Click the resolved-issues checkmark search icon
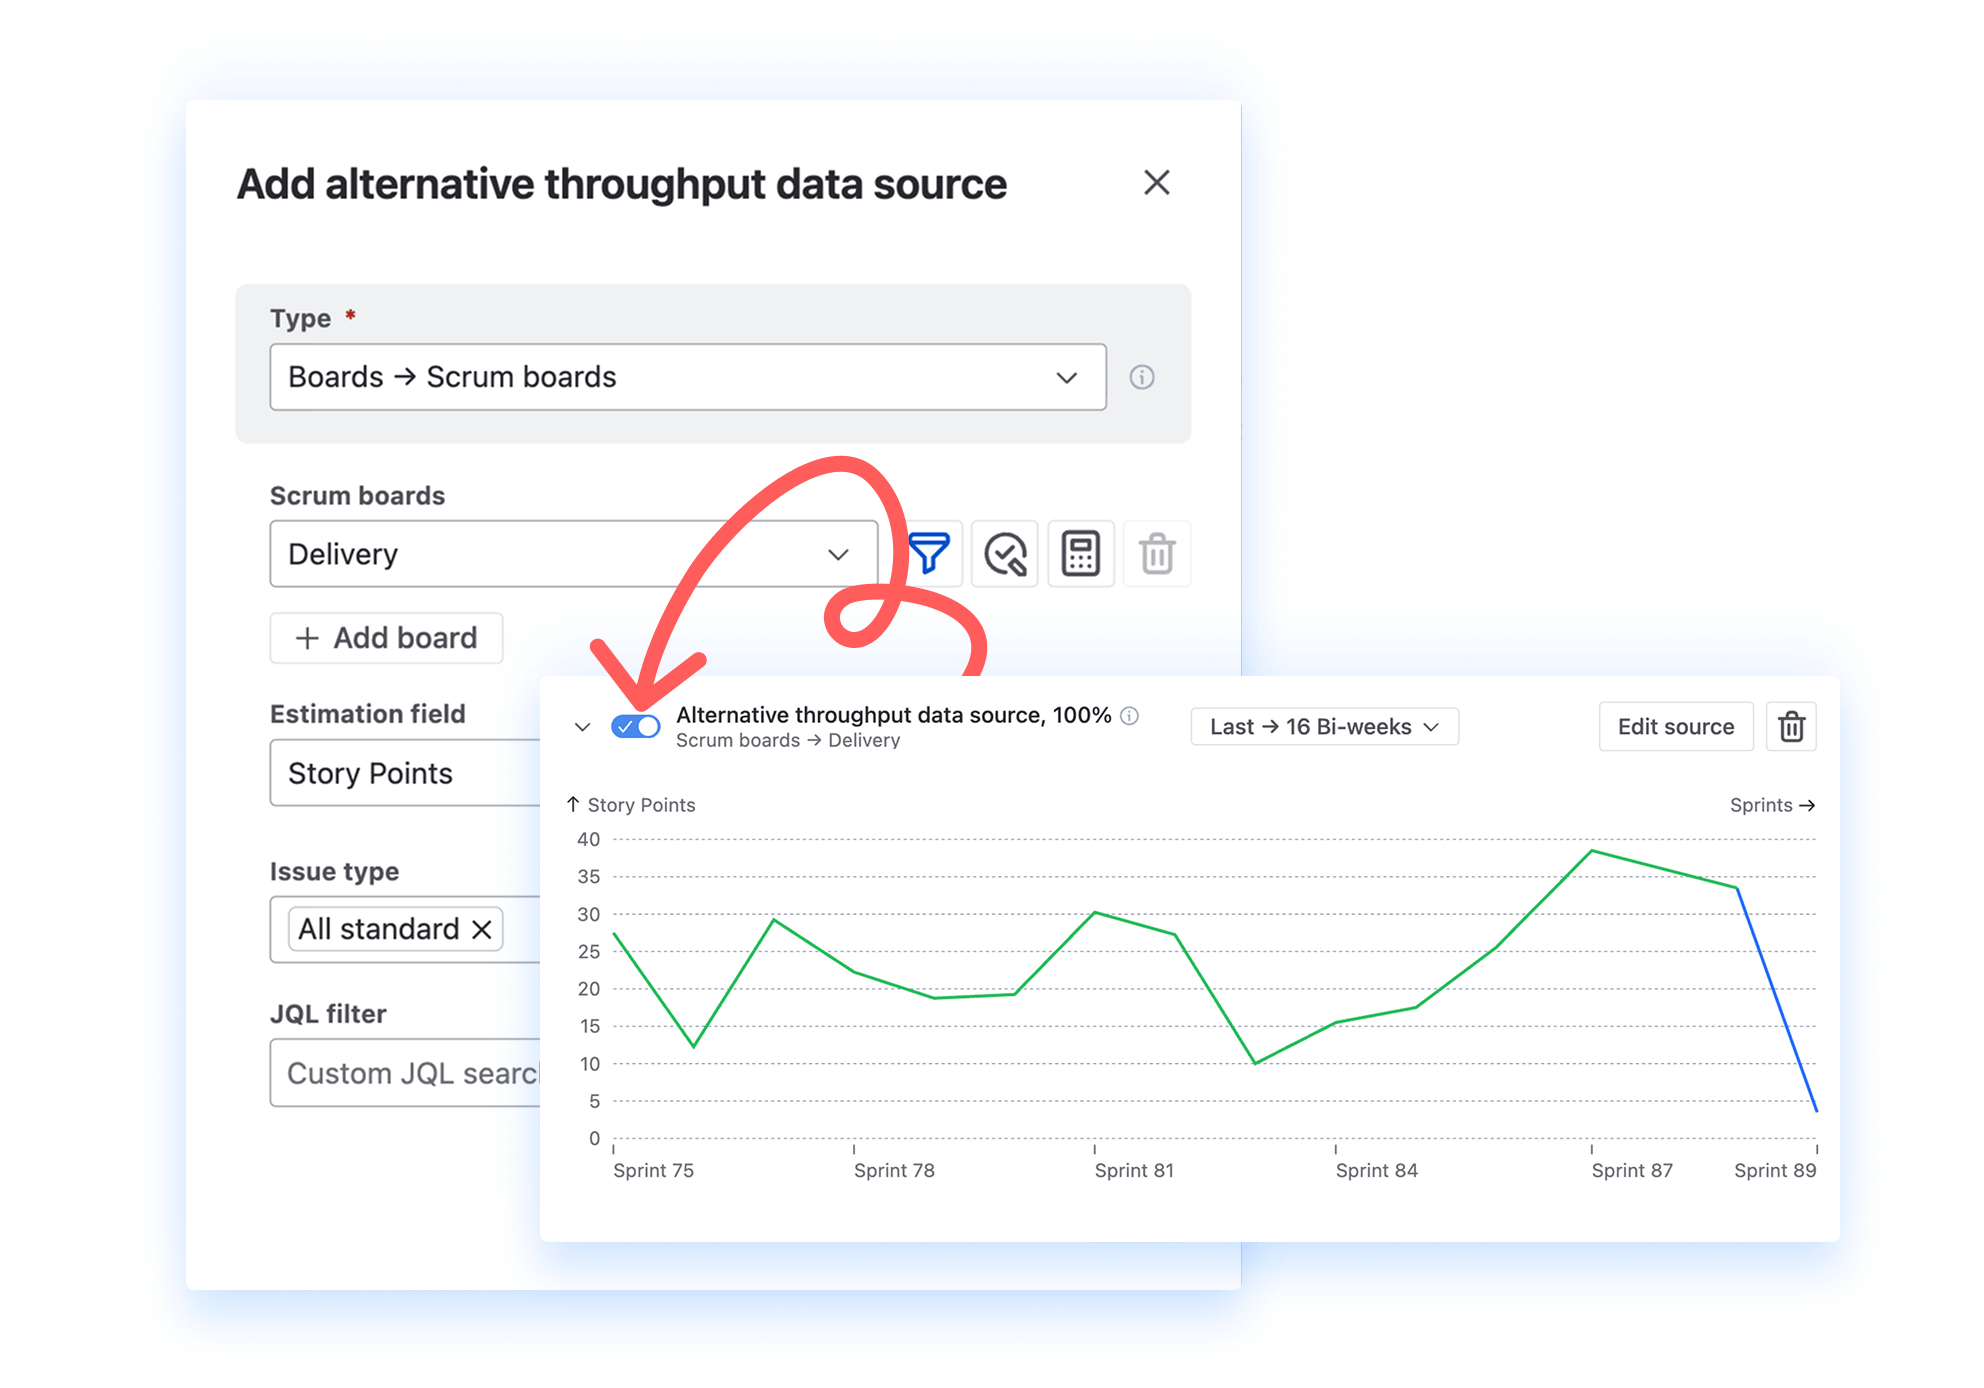The height and width of the screenshot is (1388, 1984). (x=1005, y=554)
